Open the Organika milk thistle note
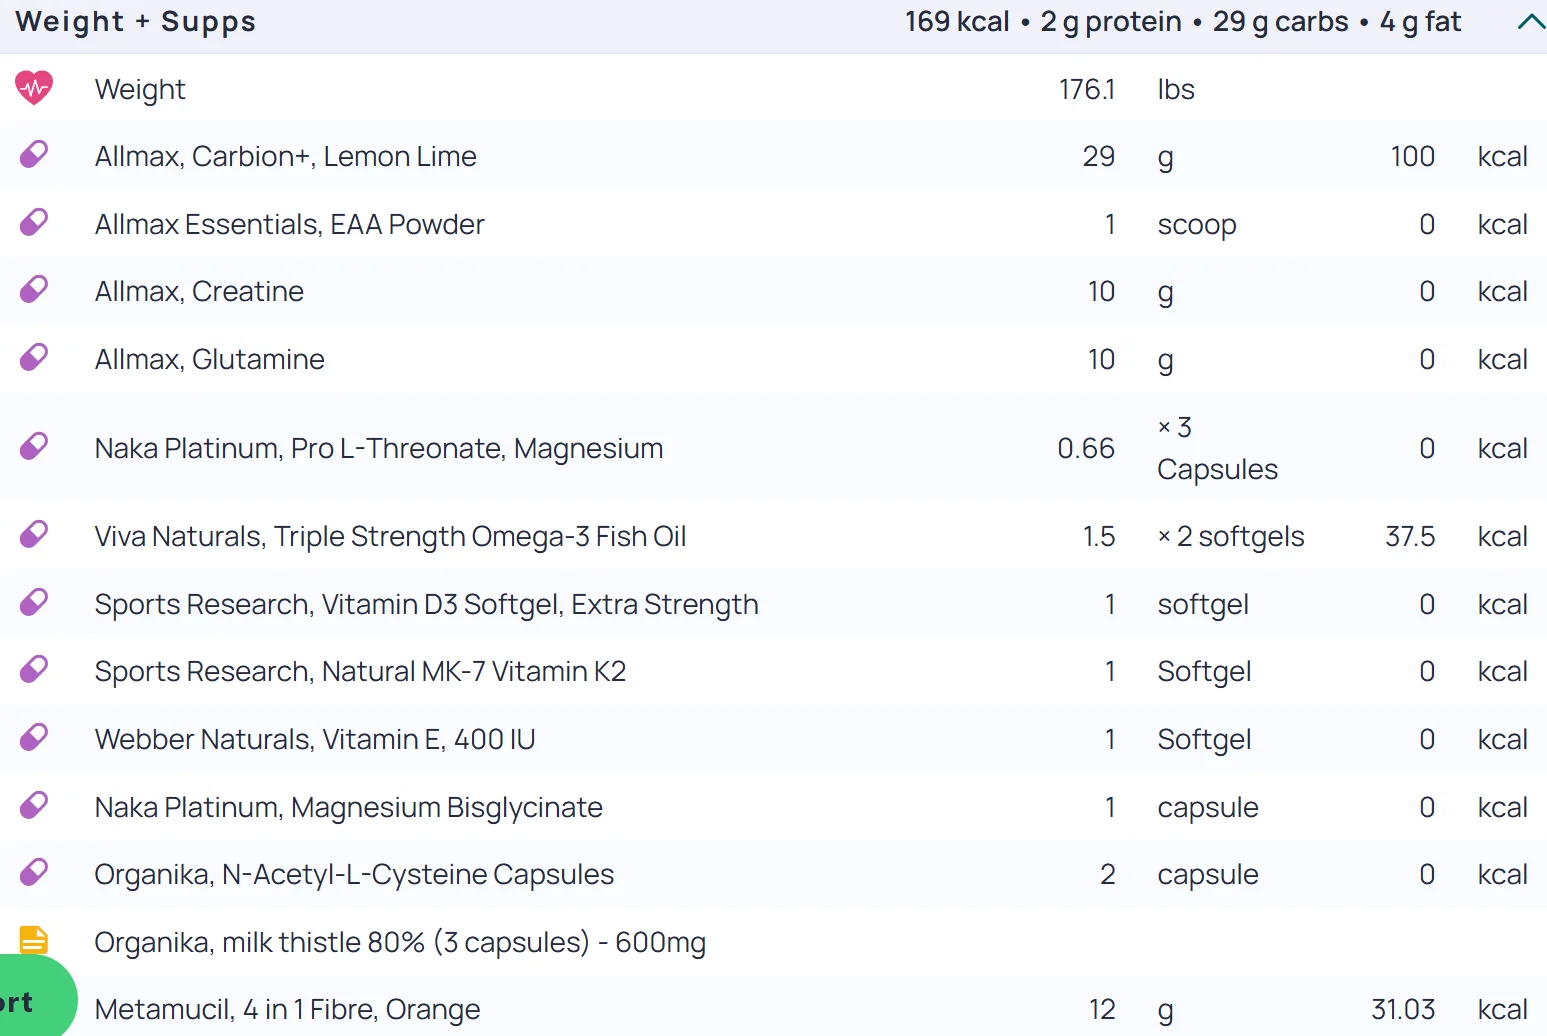1547x1036 pixels. tap(400, 943)
